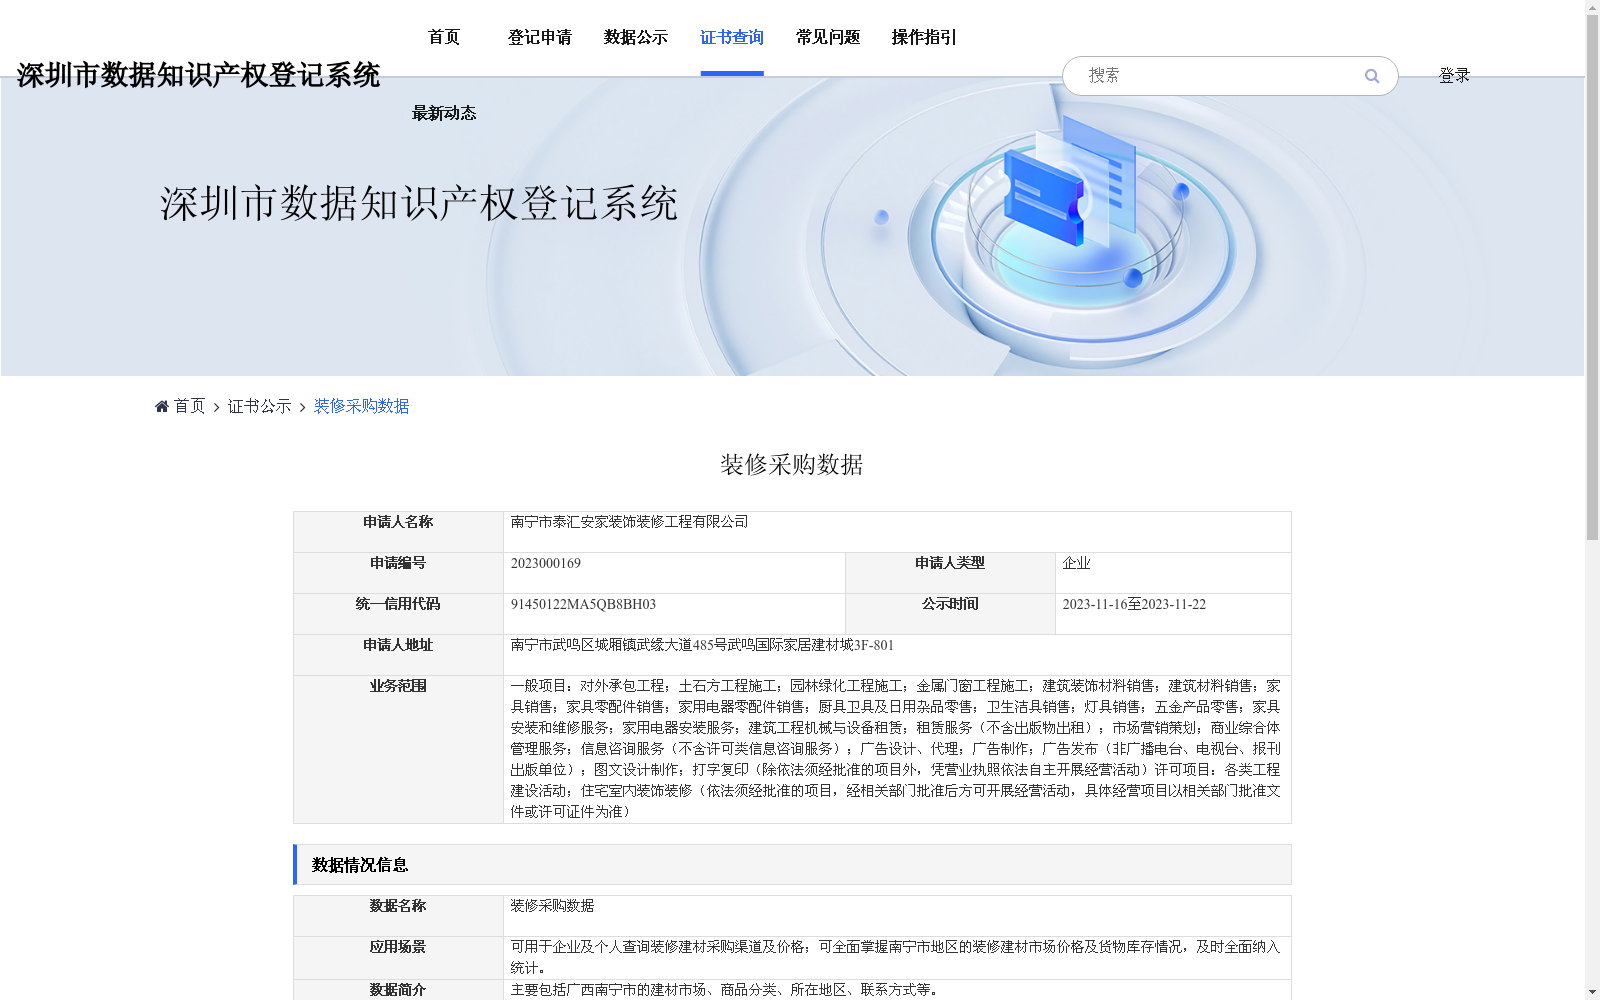Click scrollbar down arrow
This screenshot has height=1000, width=1600.
point(1592,992)
